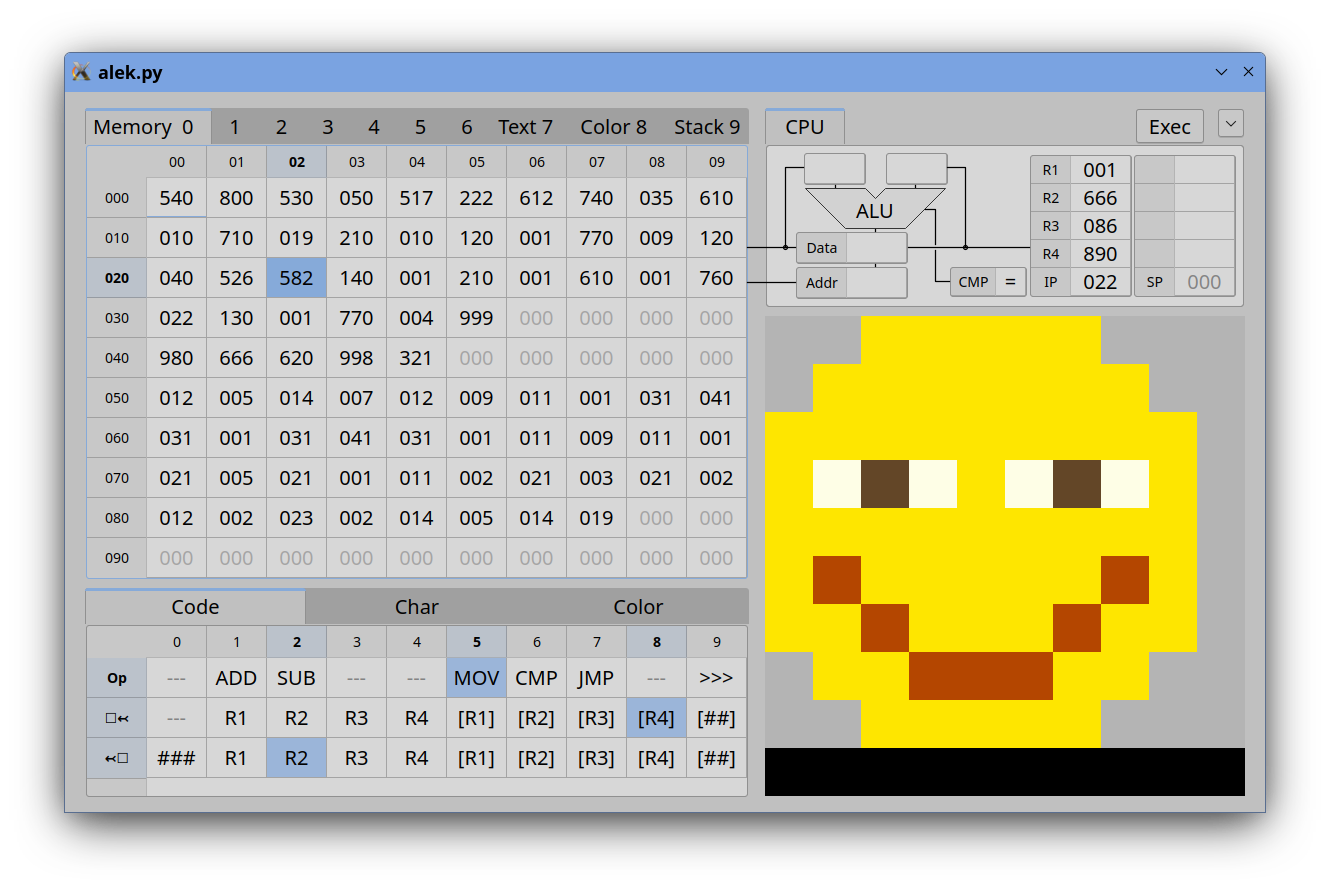The height and width of the screenshot is (889, 1330).
Task: Click the IP register value 022
Action: coord(1099,282)
